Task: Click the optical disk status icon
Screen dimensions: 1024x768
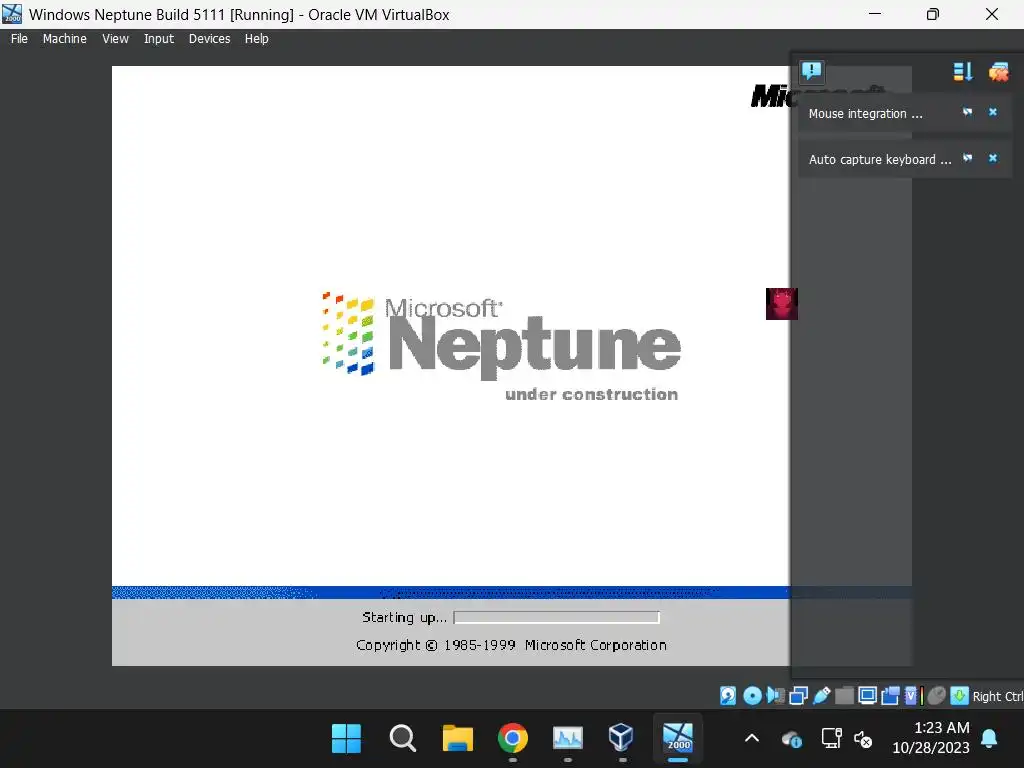Action: pos(752,696)
